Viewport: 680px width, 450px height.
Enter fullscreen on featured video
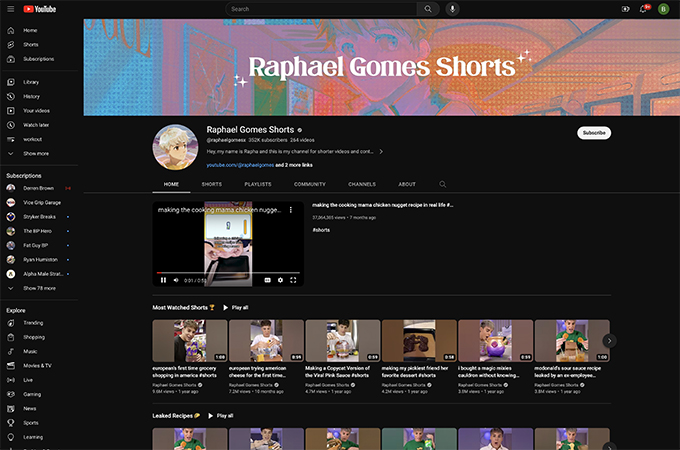293,280
